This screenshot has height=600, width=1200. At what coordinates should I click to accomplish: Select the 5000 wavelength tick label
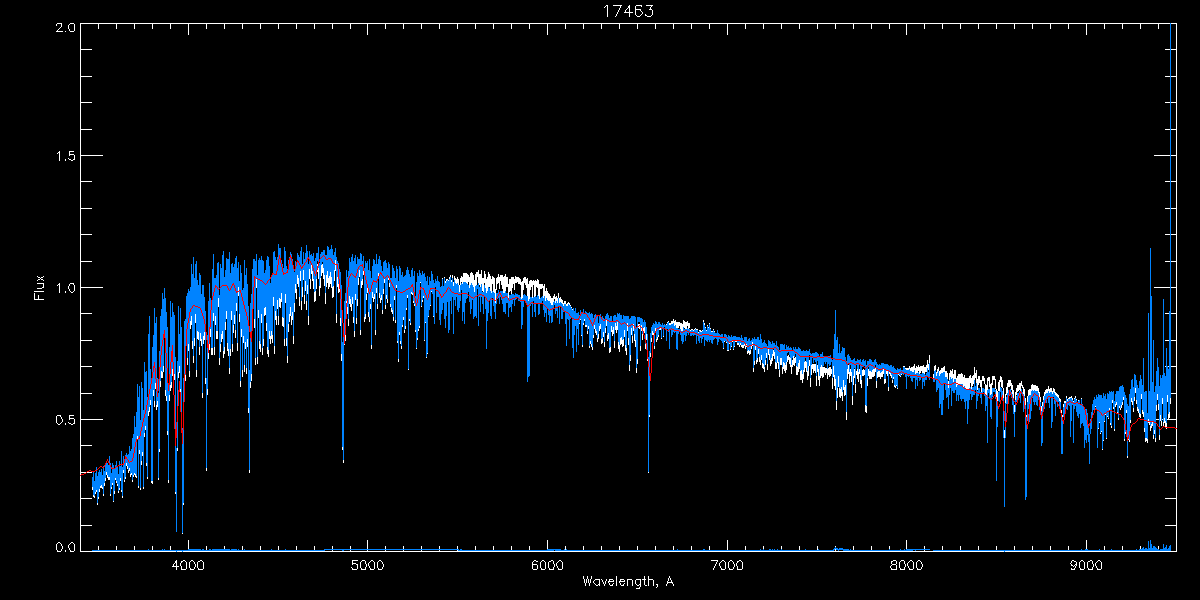[x=367, y=564]
